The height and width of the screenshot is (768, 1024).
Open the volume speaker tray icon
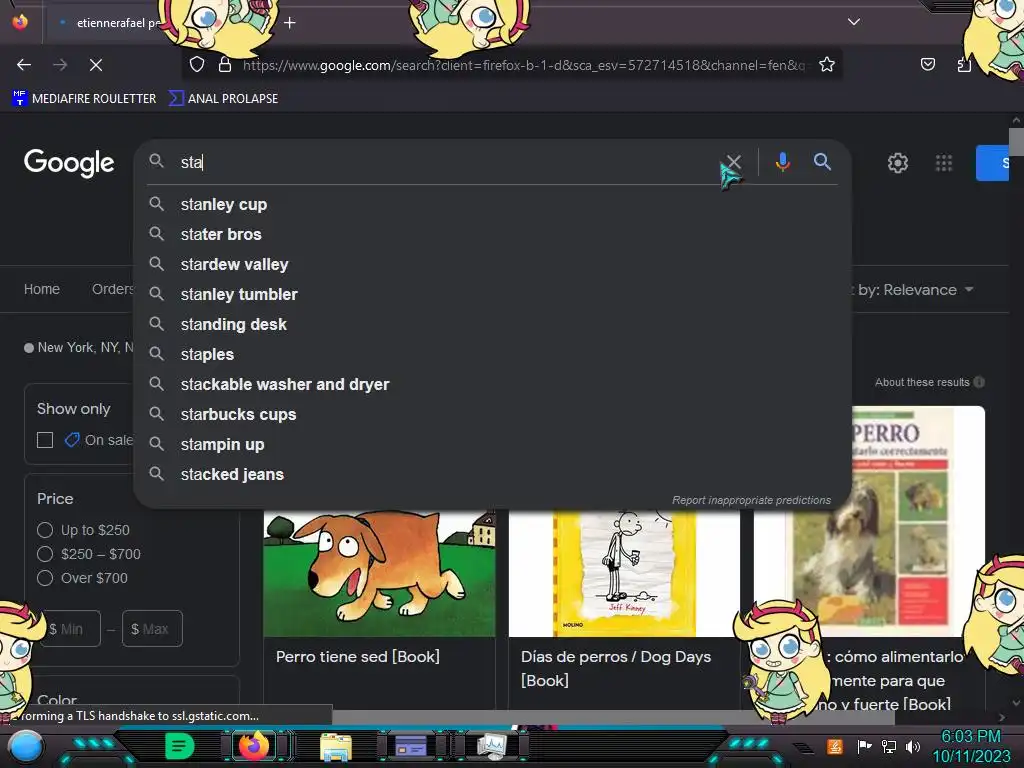[x=913, y=746]
